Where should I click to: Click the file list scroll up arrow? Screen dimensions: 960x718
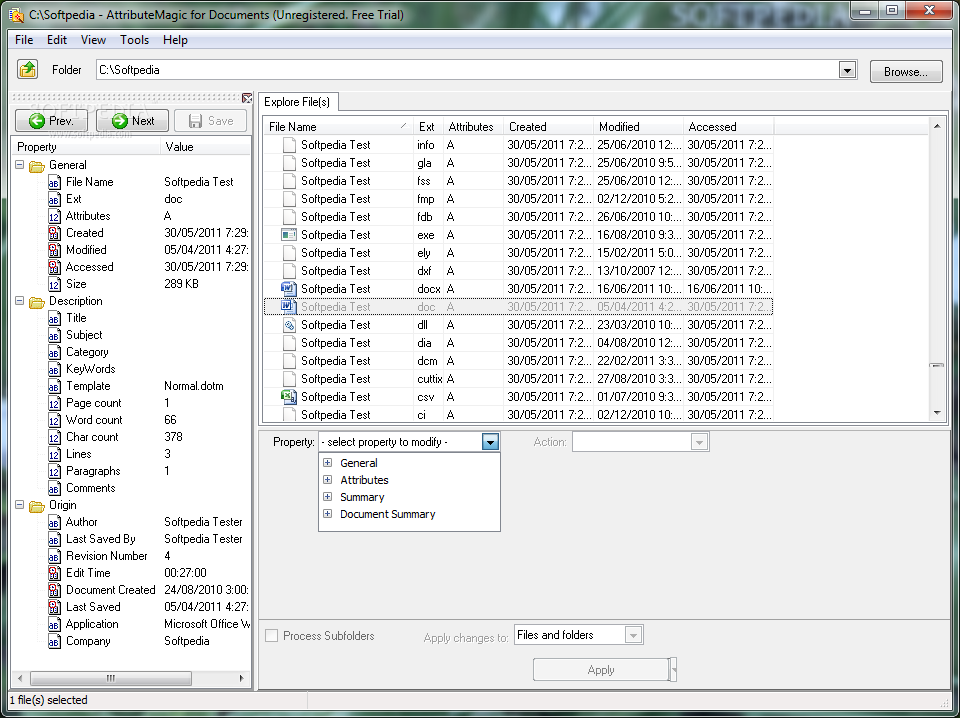(x=937, y=126)
